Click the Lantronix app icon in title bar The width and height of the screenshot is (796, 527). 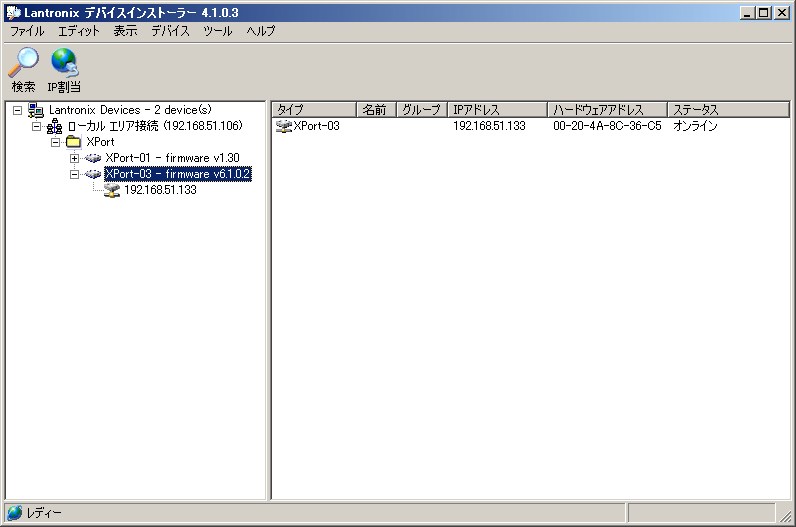[x=13, y=12]
